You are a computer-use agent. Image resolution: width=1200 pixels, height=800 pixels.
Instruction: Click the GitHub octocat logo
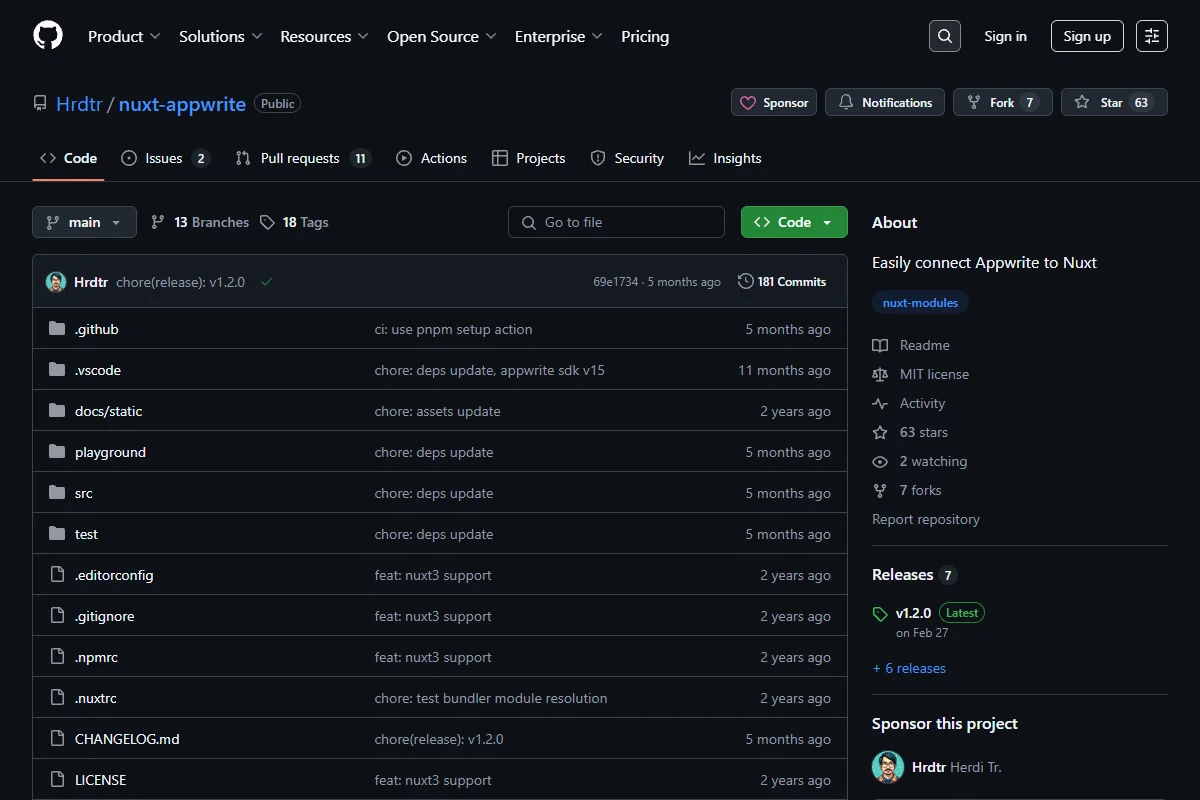pos(48,36)
